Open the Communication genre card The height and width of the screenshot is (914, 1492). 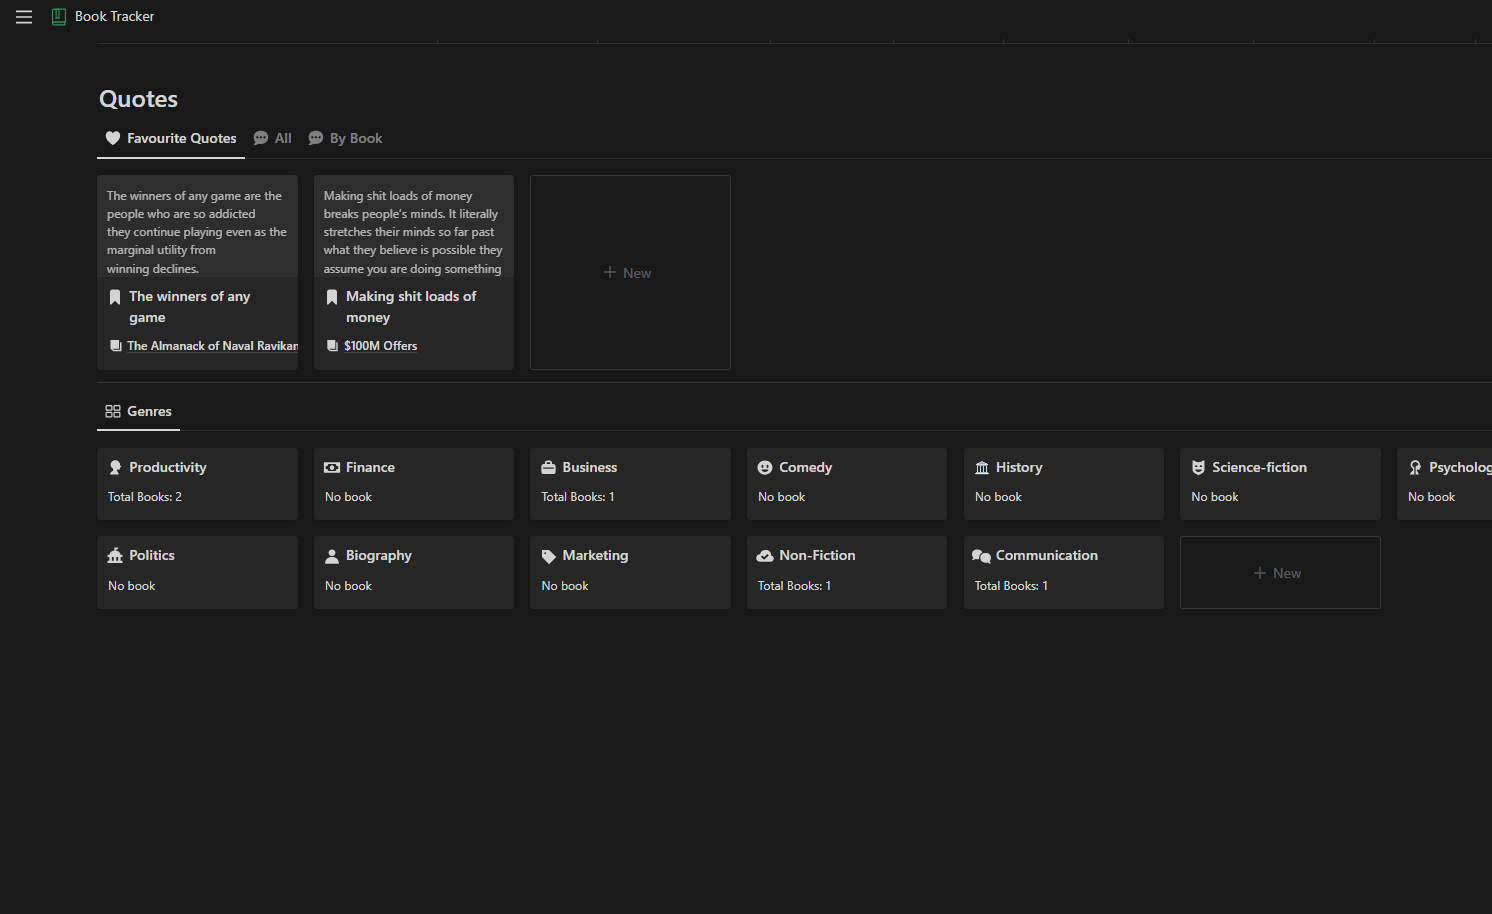click(1064, 572)
